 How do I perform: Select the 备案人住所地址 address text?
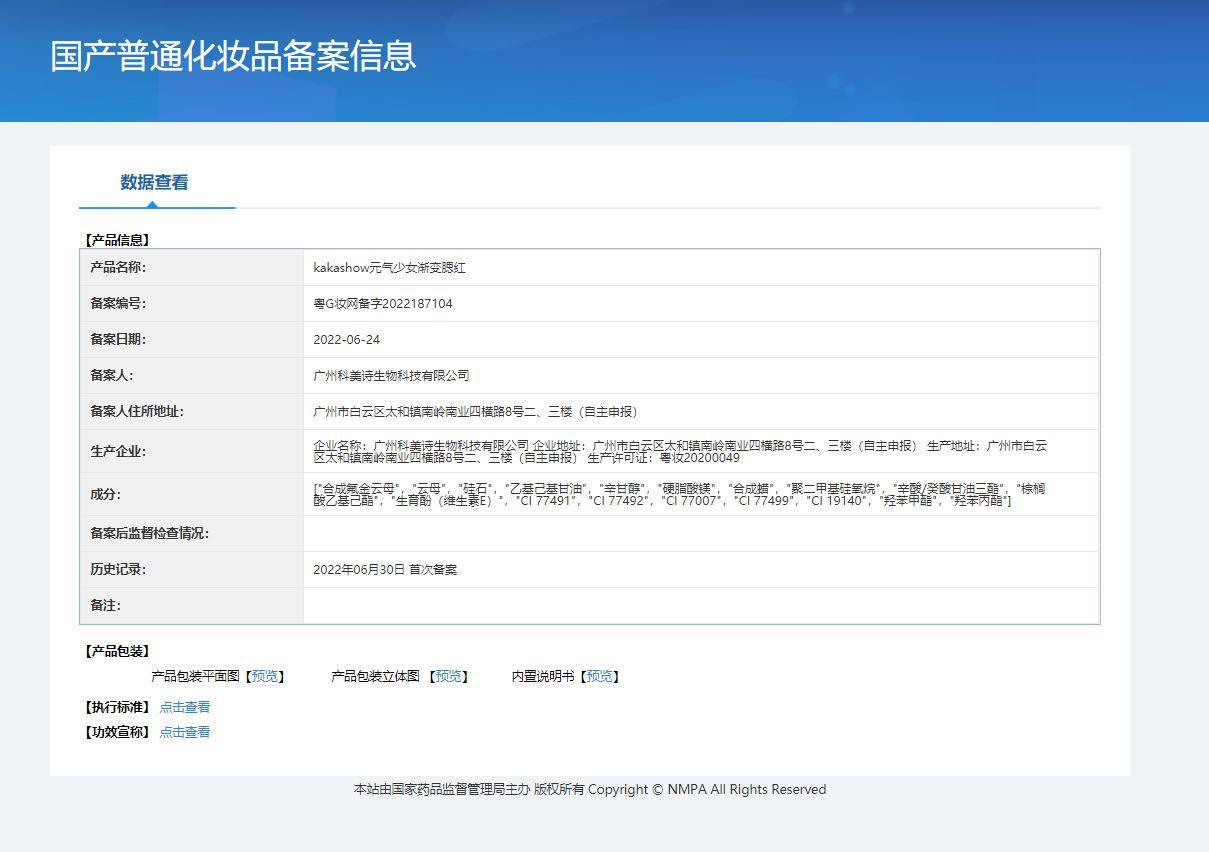(475, 412)
